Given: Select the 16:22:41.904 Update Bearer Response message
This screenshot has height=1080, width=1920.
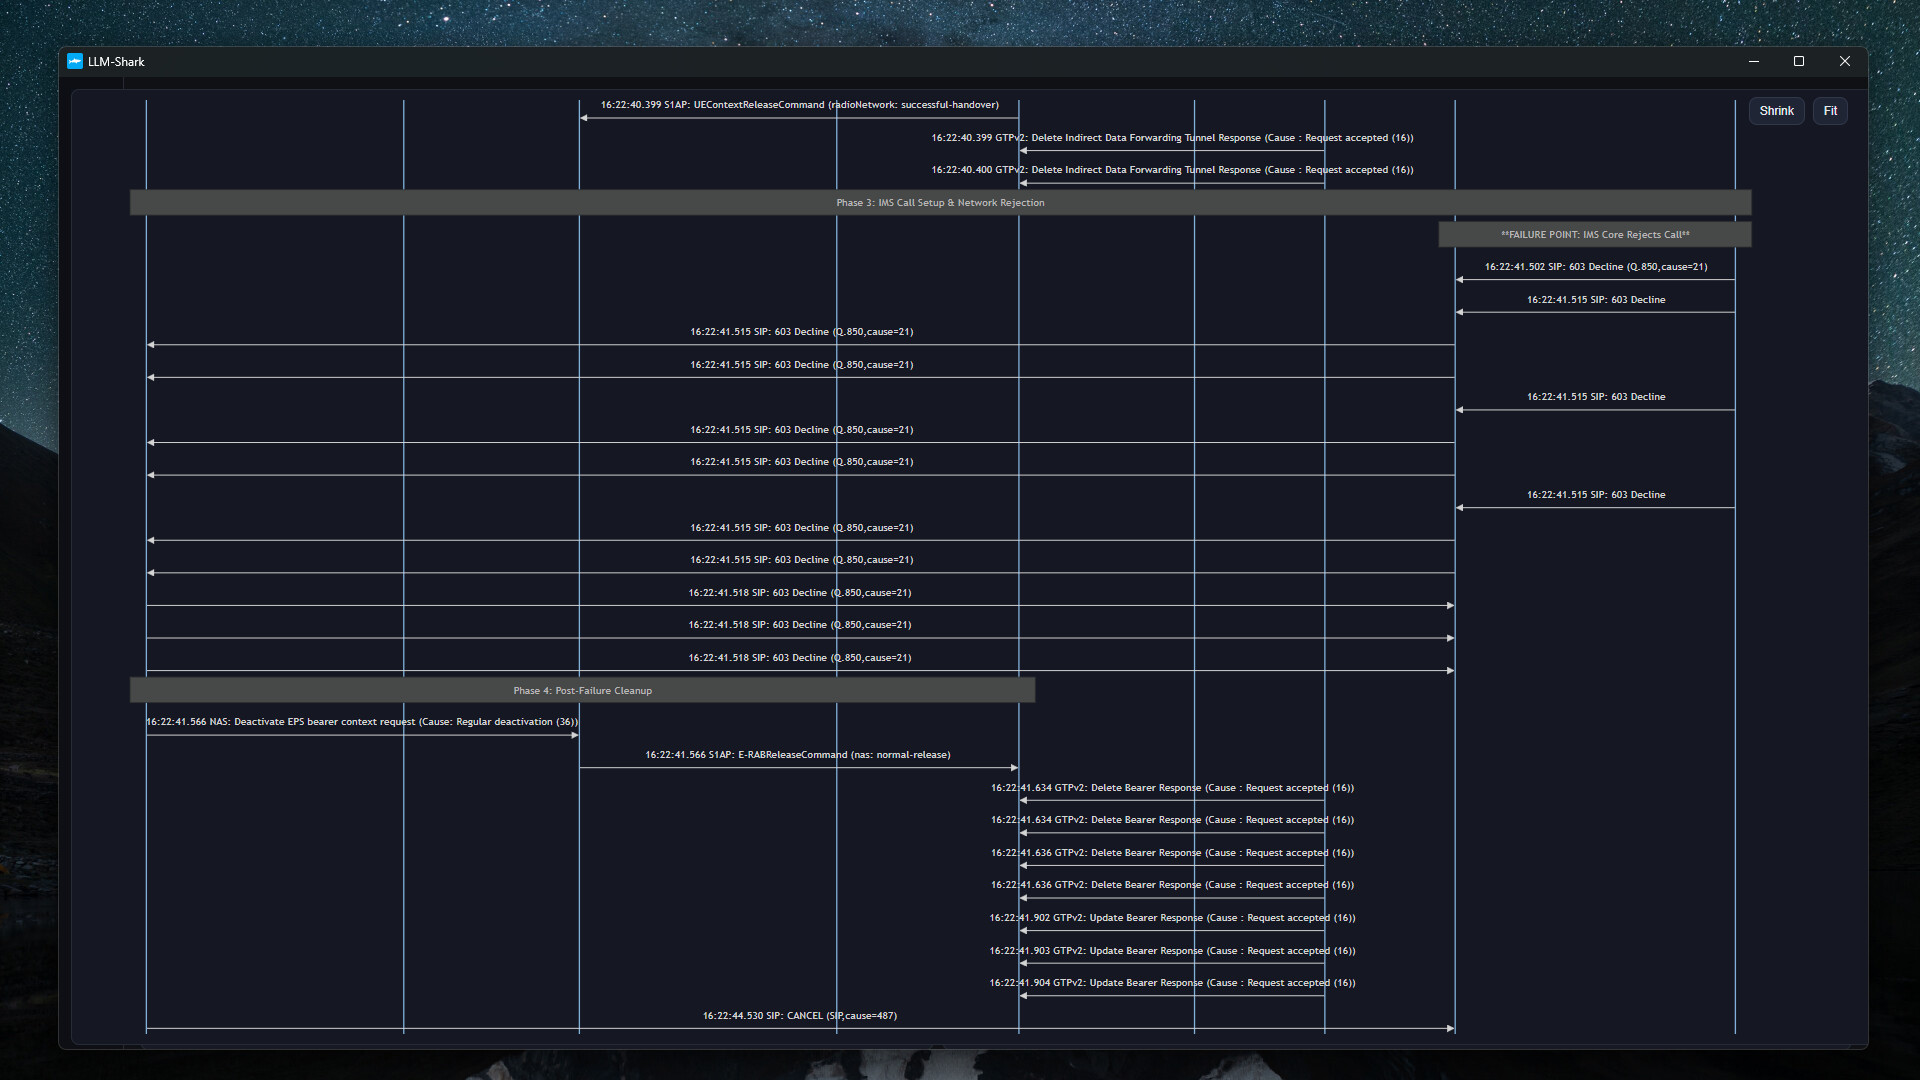Looking at the screenshot, I should click(x=1172, y=983).
